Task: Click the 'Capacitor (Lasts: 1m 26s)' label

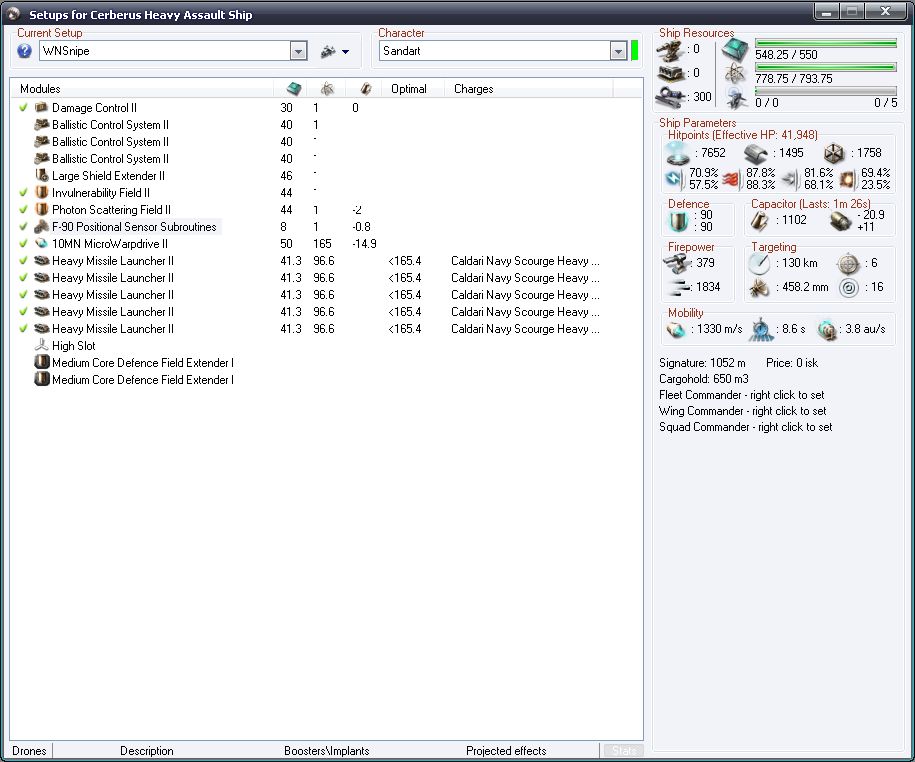Action: pos(811,204)
